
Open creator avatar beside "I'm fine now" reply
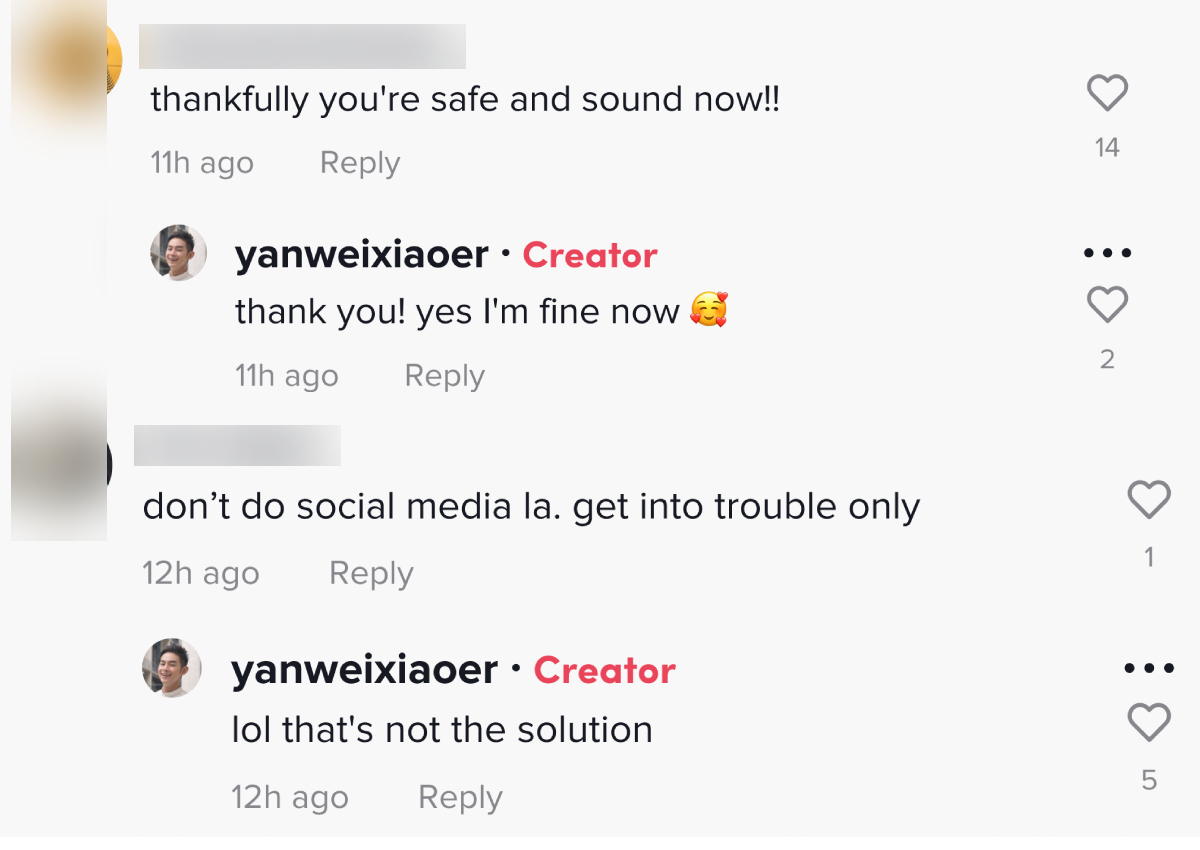point(178,253)
